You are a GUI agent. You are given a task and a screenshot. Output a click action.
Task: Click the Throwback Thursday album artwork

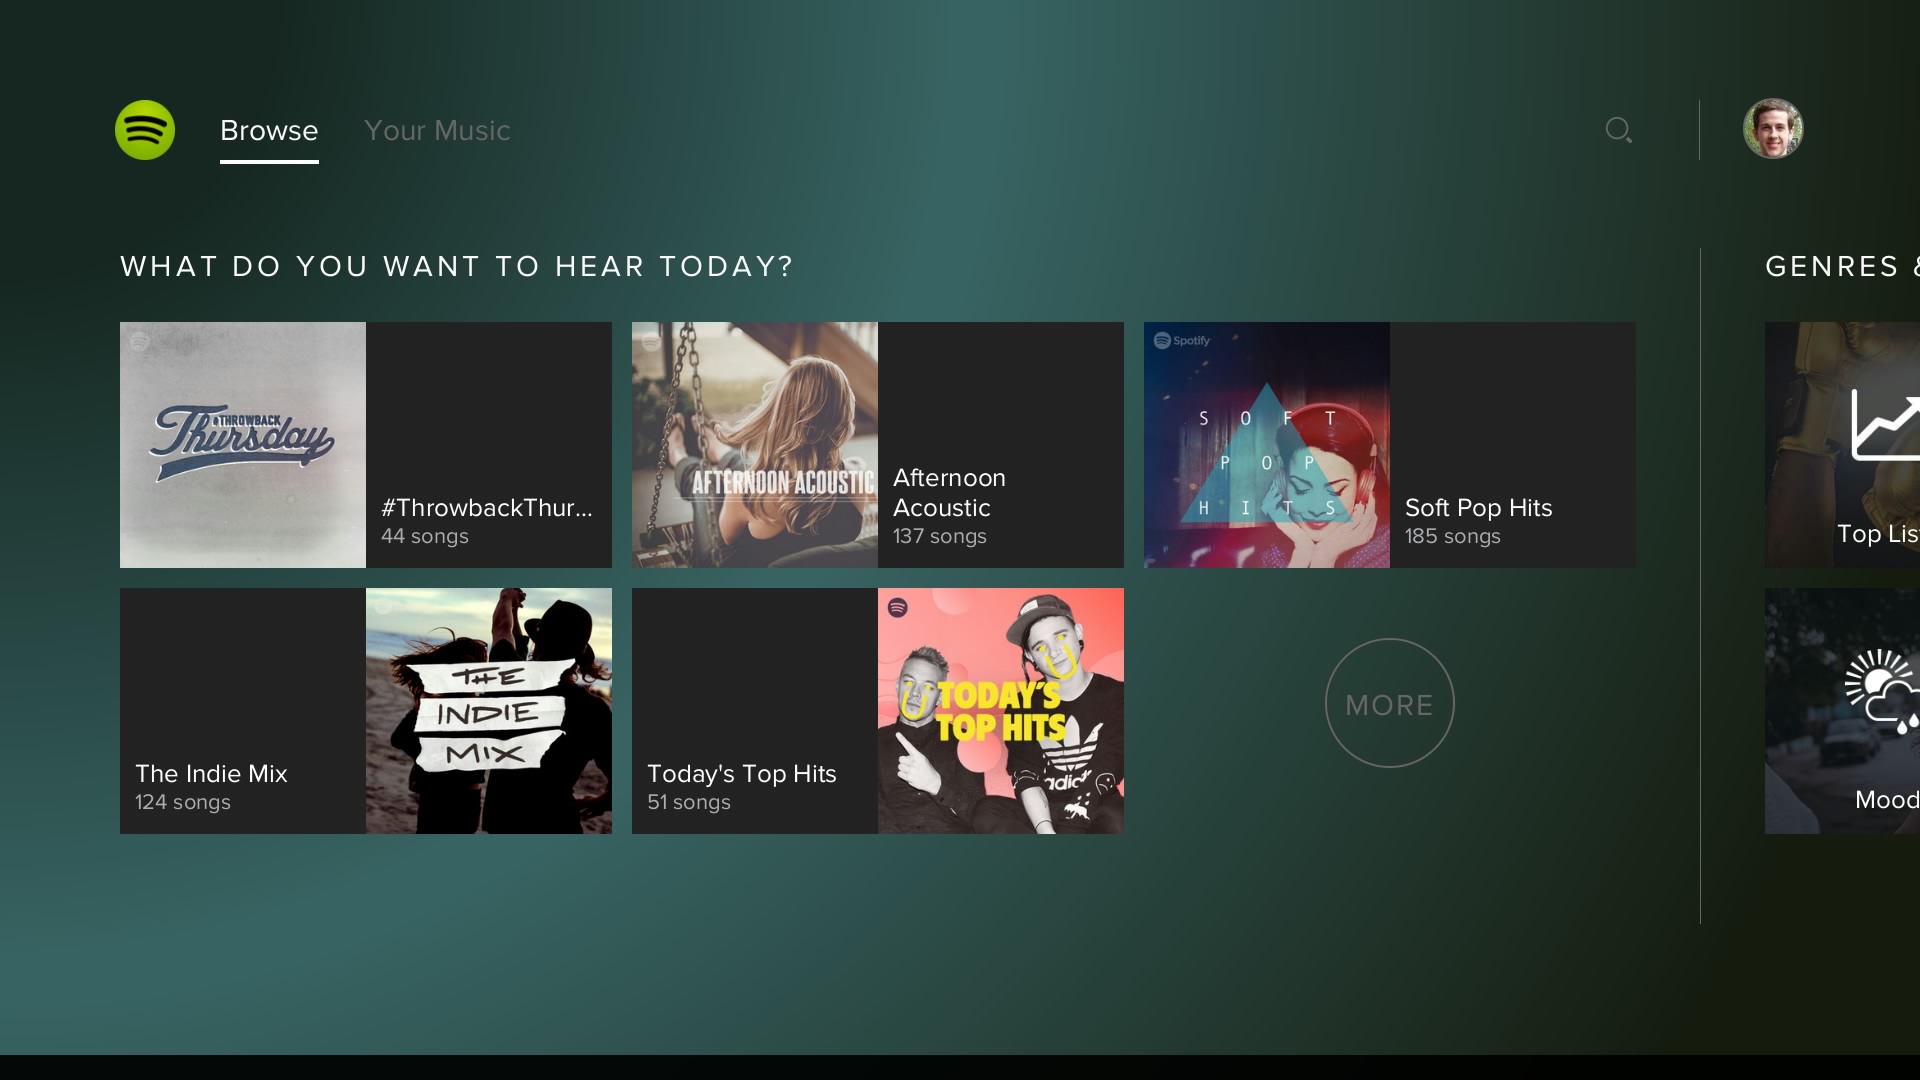242,445
